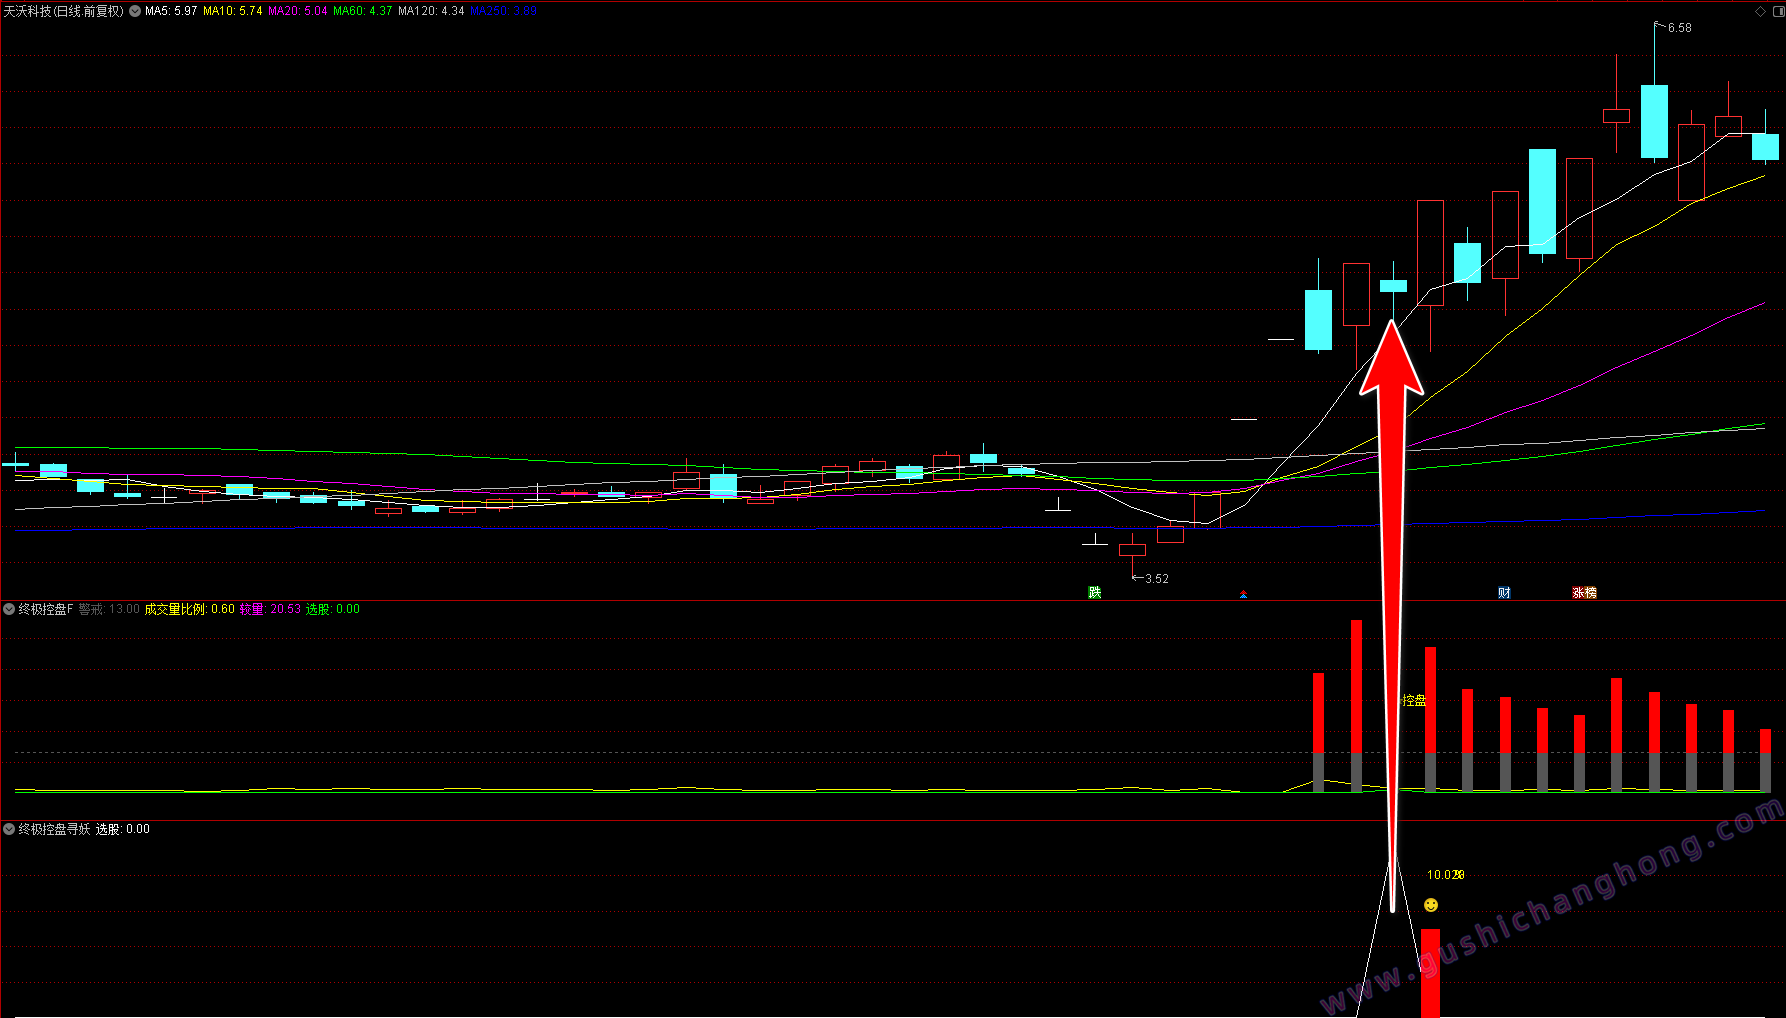Click the 天沃科技(日线.前复权) title
1786x1018 pixels.
click(64, 11)
